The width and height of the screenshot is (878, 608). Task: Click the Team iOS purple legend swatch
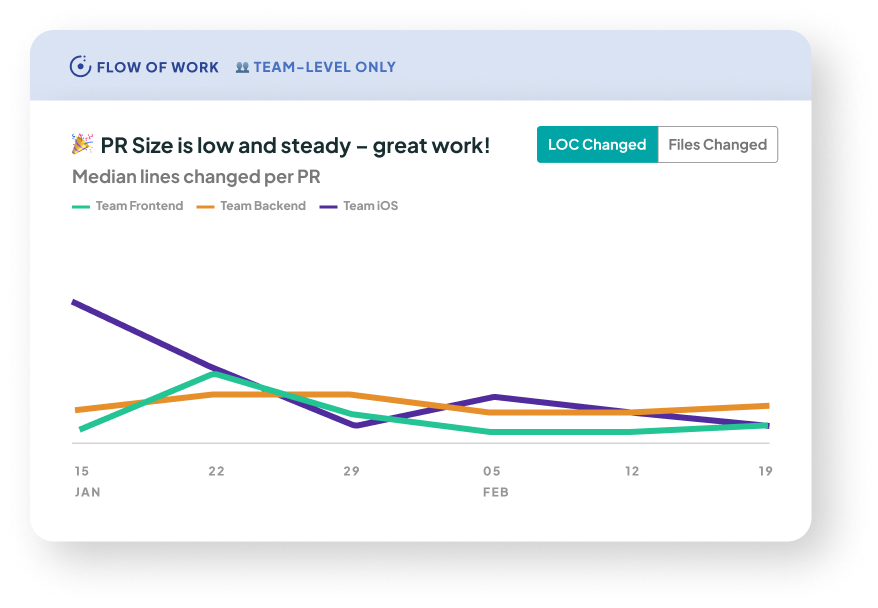point(328,207)
